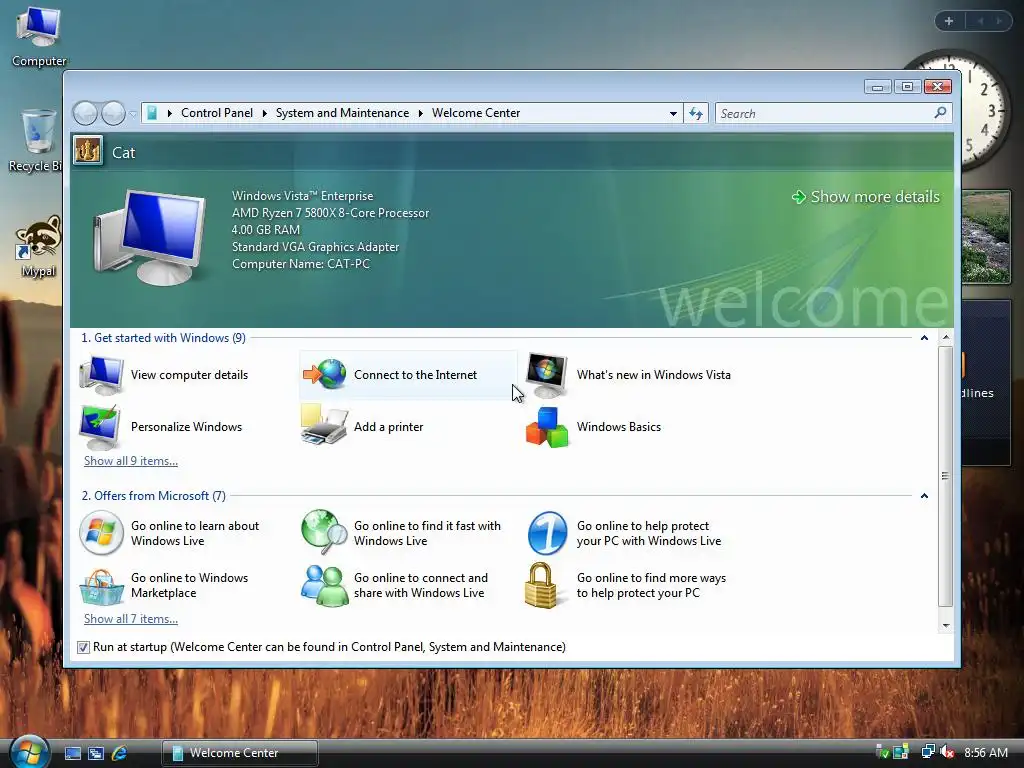Click the 2. Offers from Microsoft heading
Viewport: 1024px width, 768px height.
[153, 496]
